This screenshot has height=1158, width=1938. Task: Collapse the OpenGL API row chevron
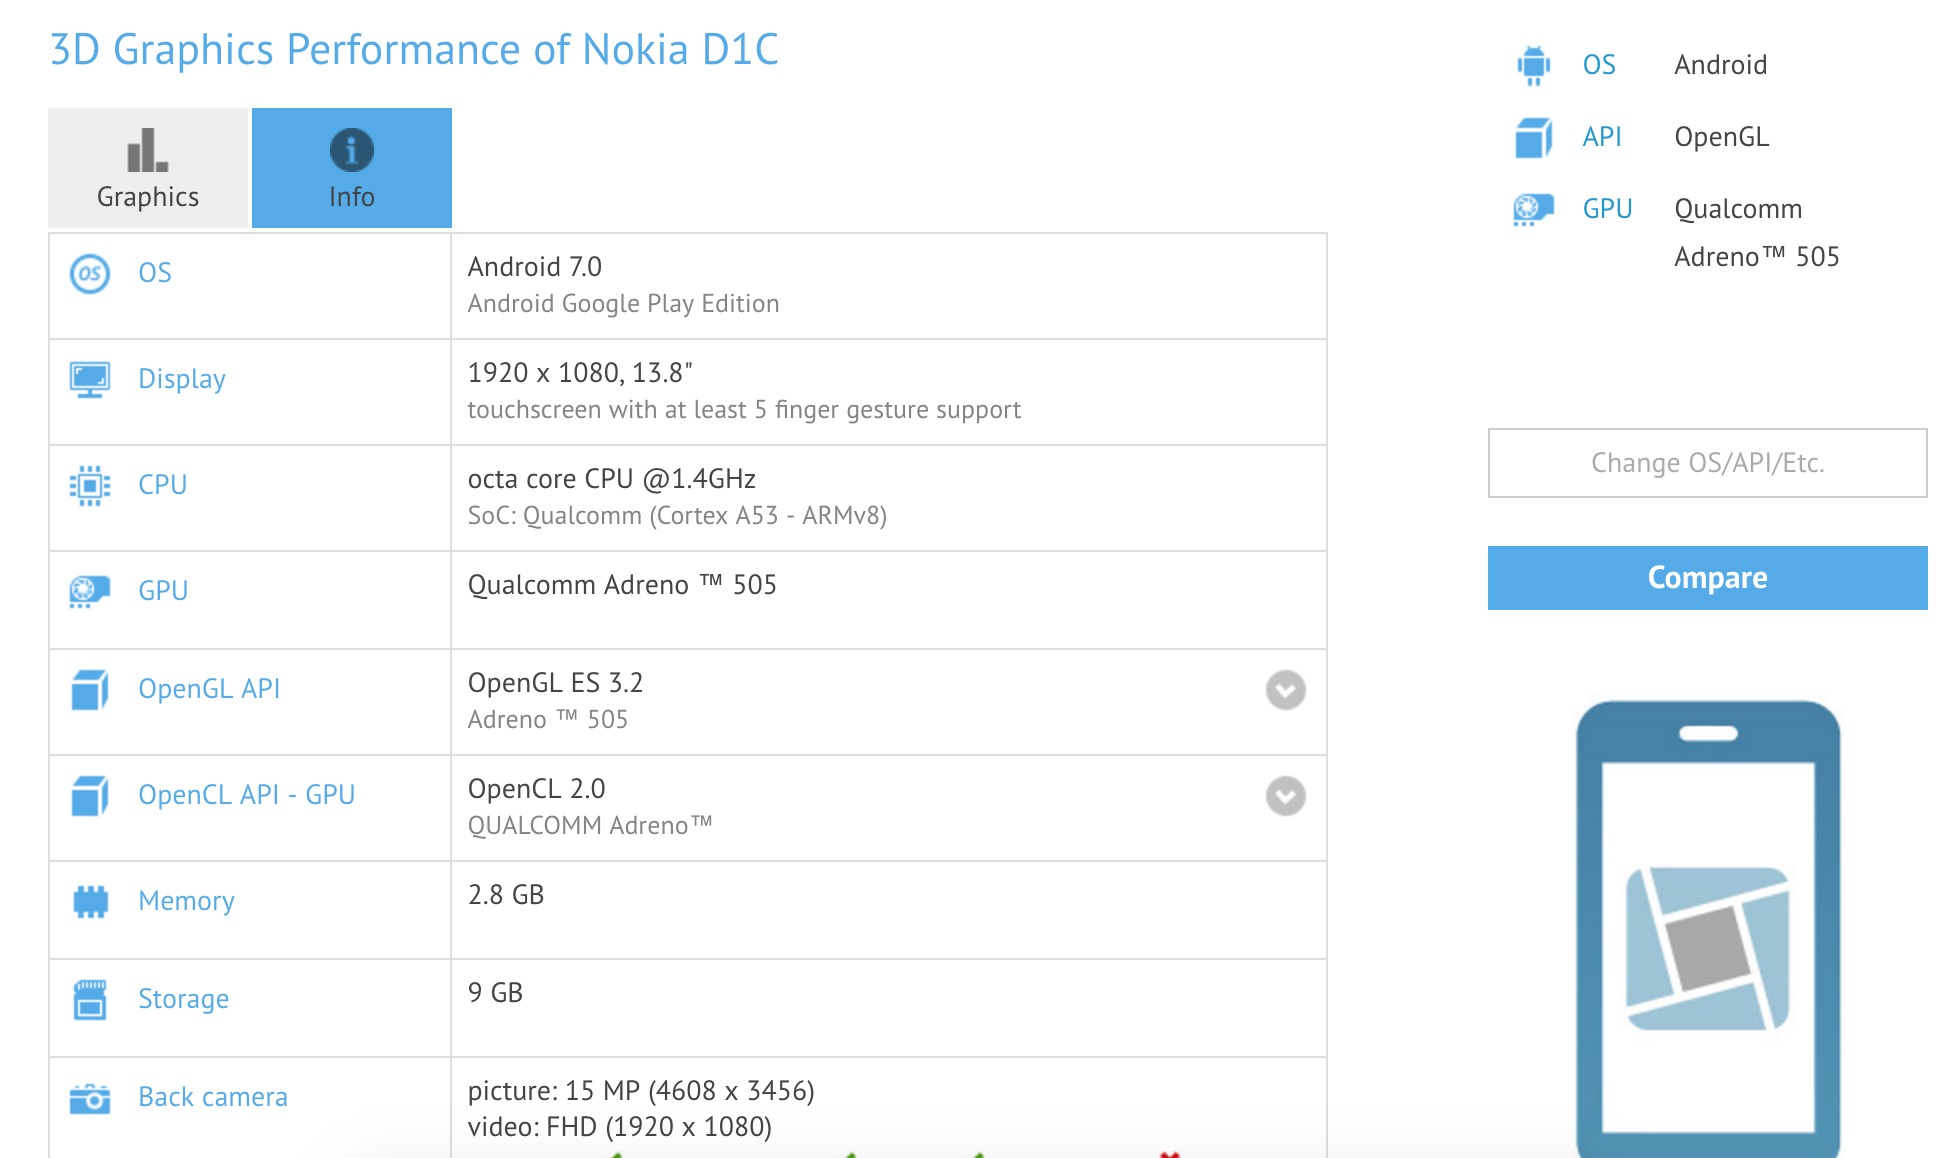[x=1286, y=690]
